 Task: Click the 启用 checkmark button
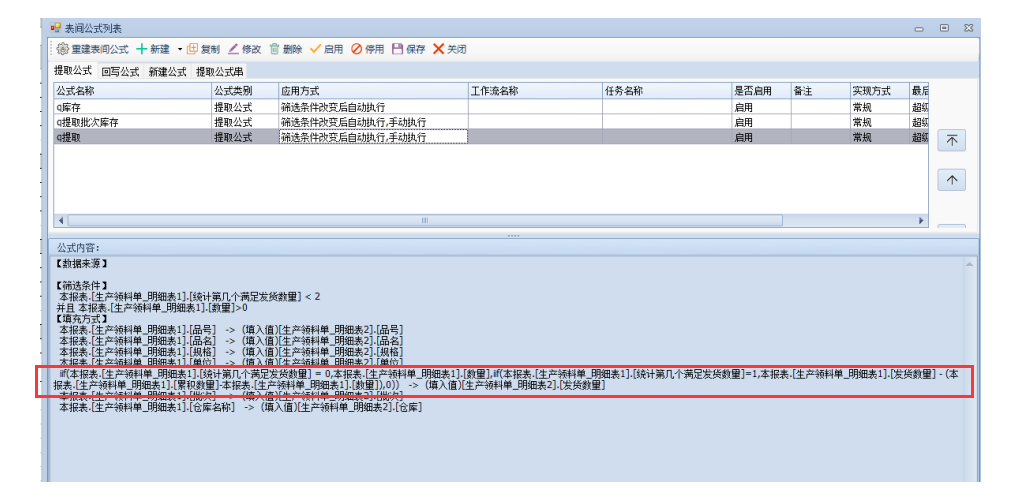[326, 49]
